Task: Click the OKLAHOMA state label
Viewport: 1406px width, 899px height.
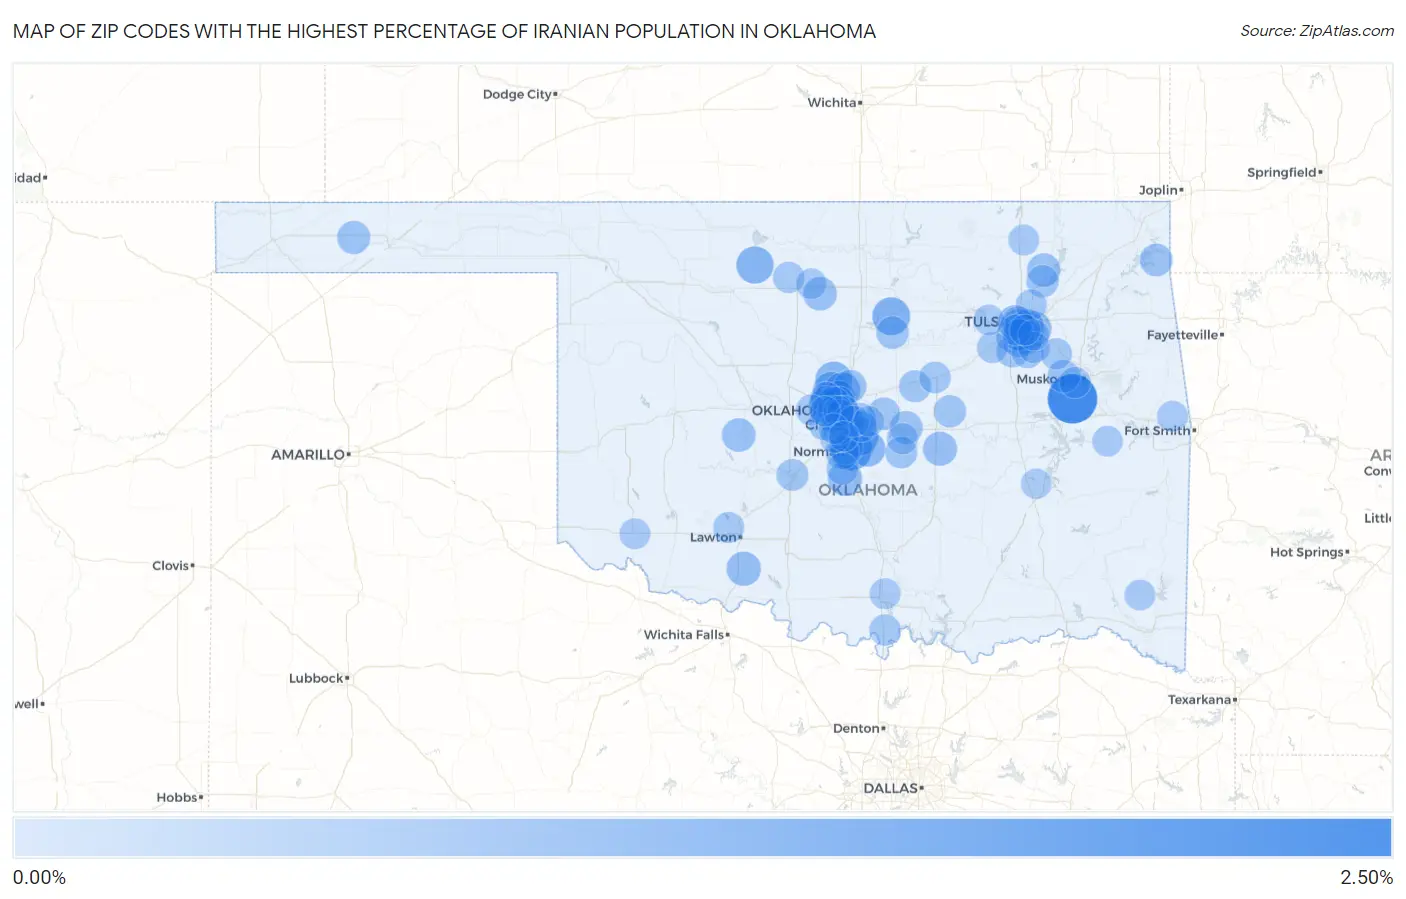Action: (x=867, y=490)
